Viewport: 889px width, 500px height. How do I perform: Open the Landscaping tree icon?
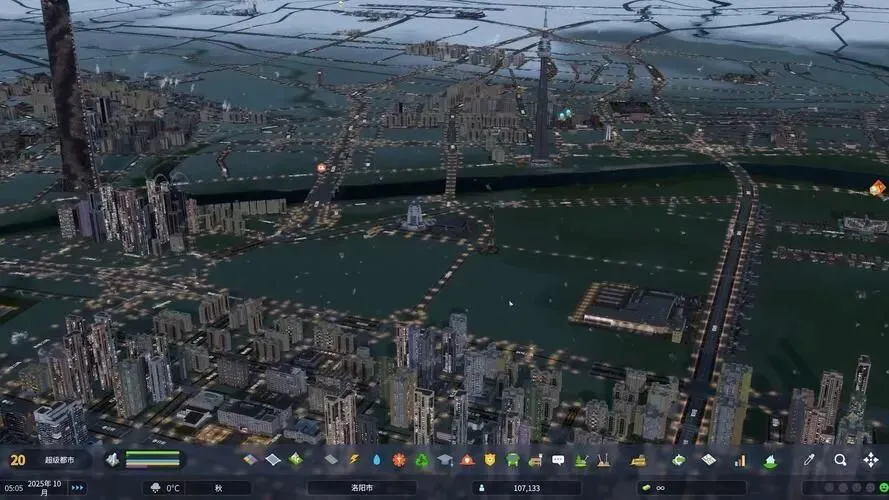pos(581,460)
